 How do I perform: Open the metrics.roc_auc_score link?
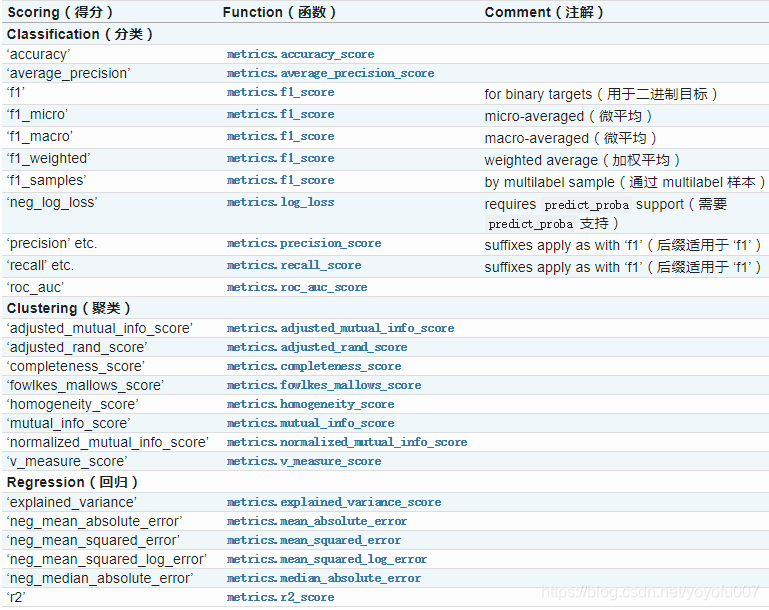pos(297,287)
